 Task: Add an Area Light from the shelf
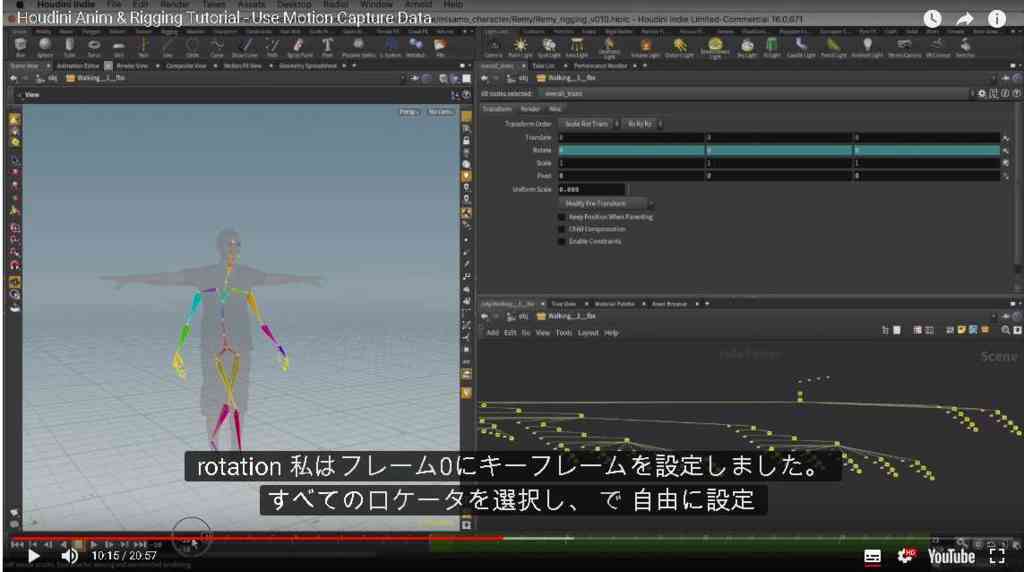[x=577, y=47]
